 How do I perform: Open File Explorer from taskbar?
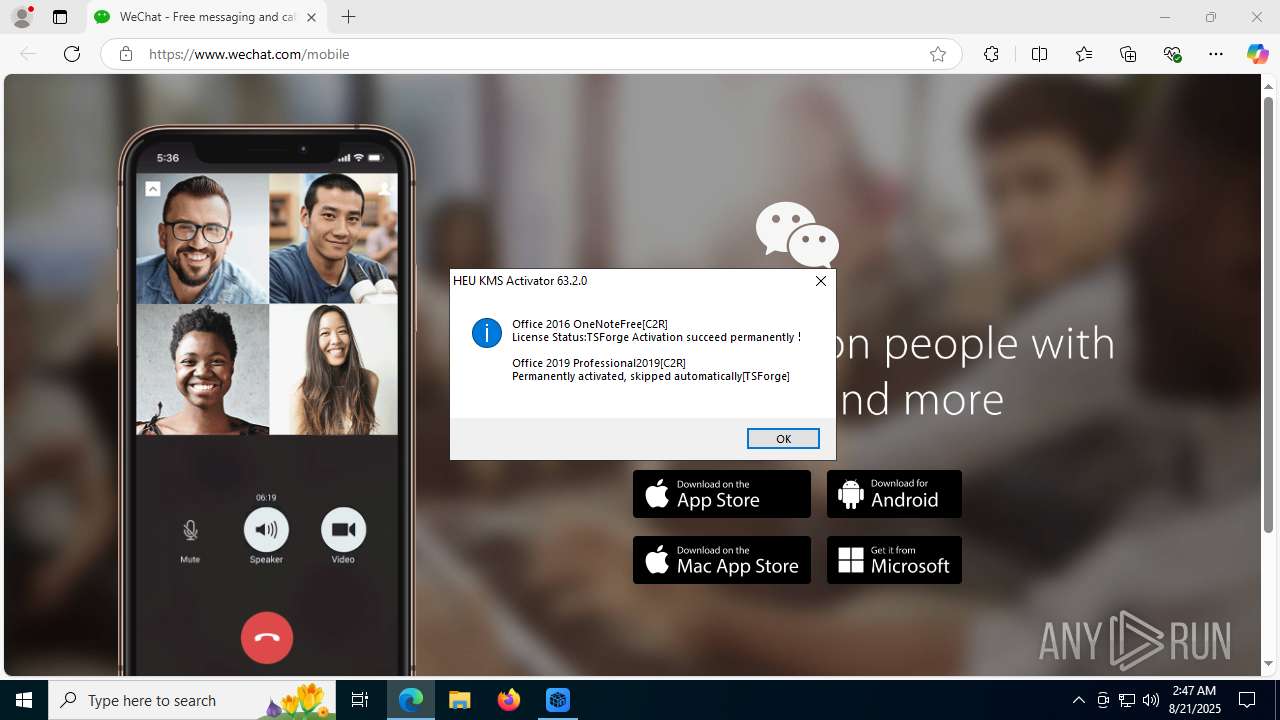(x=460, y=700)
